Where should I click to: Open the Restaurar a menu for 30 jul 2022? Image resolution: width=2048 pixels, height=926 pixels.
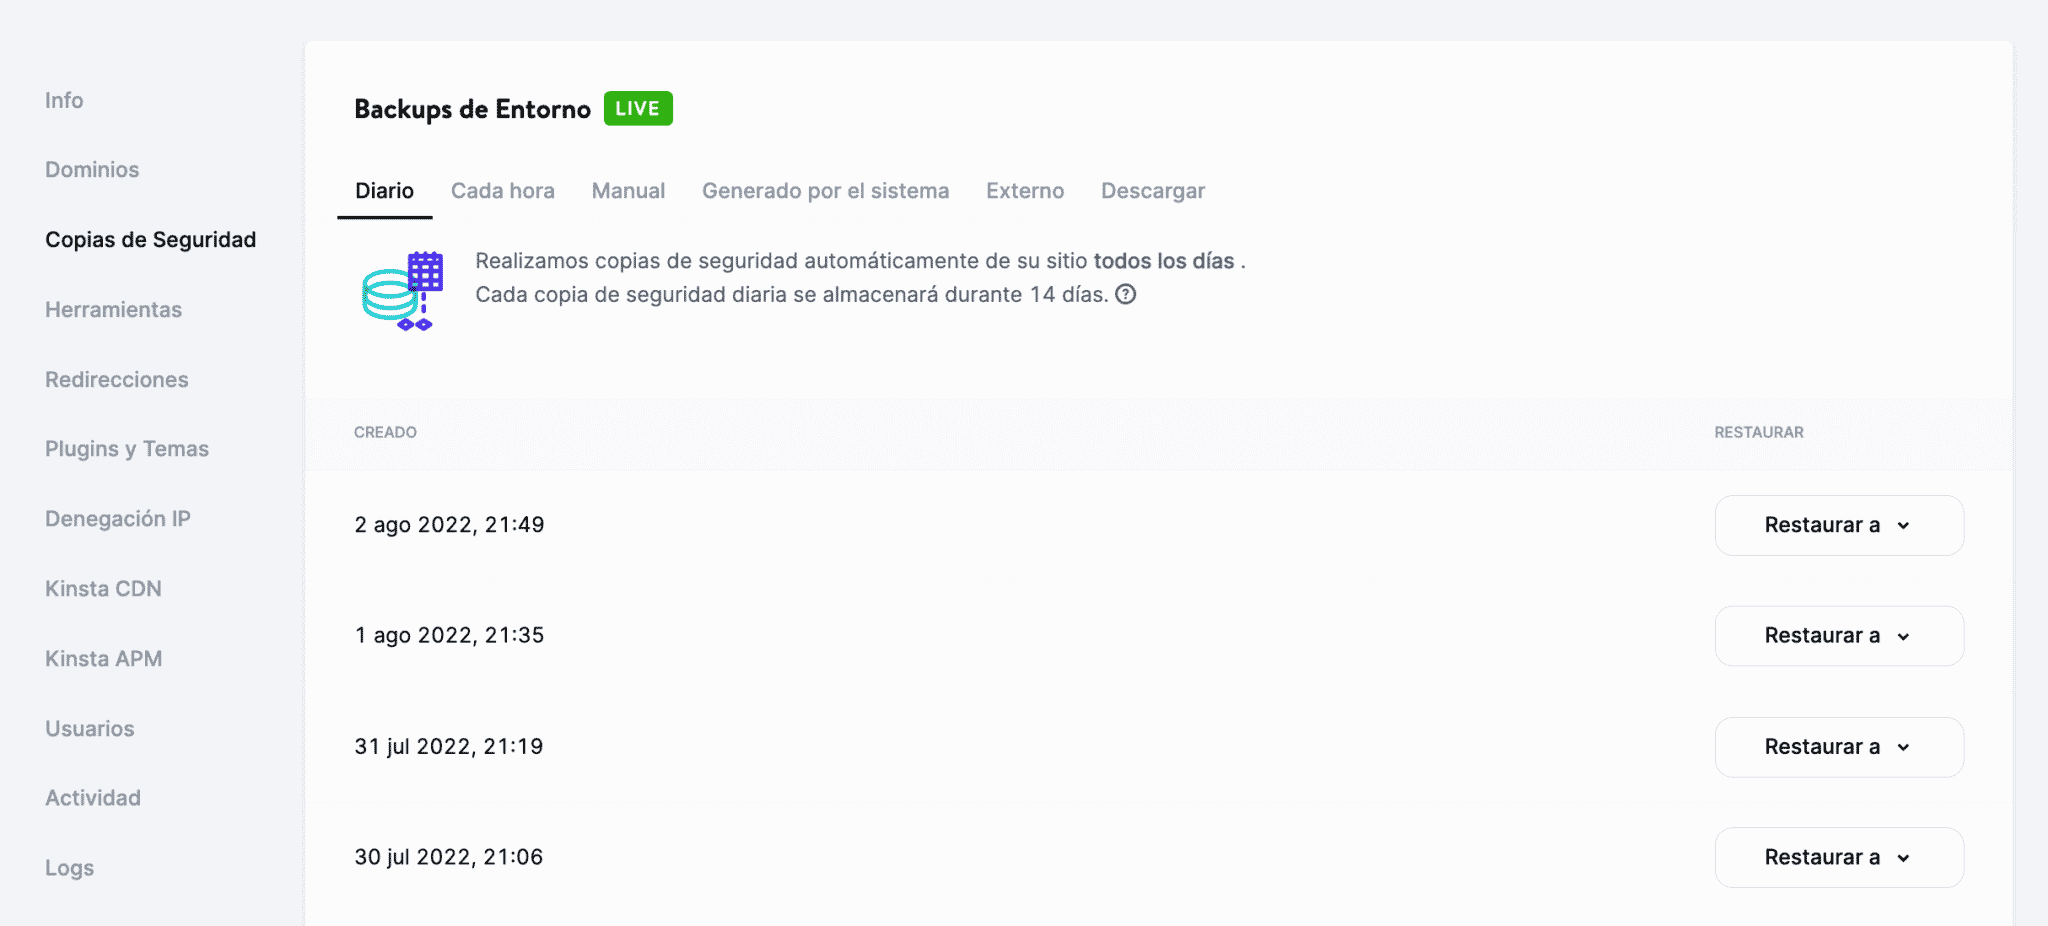[x=1838, y=857]
